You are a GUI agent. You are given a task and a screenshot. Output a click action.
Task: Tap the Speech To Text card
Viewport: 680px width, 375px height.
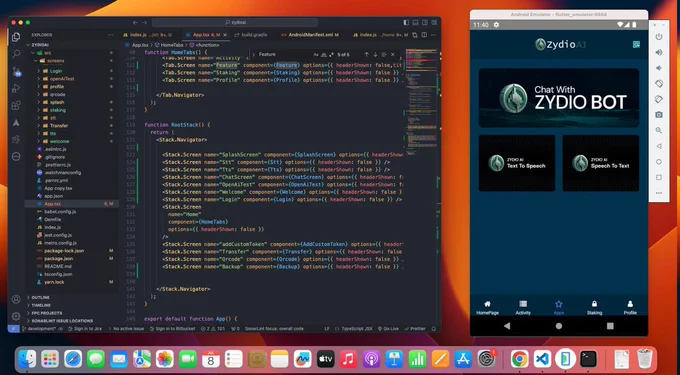(601, 163)
